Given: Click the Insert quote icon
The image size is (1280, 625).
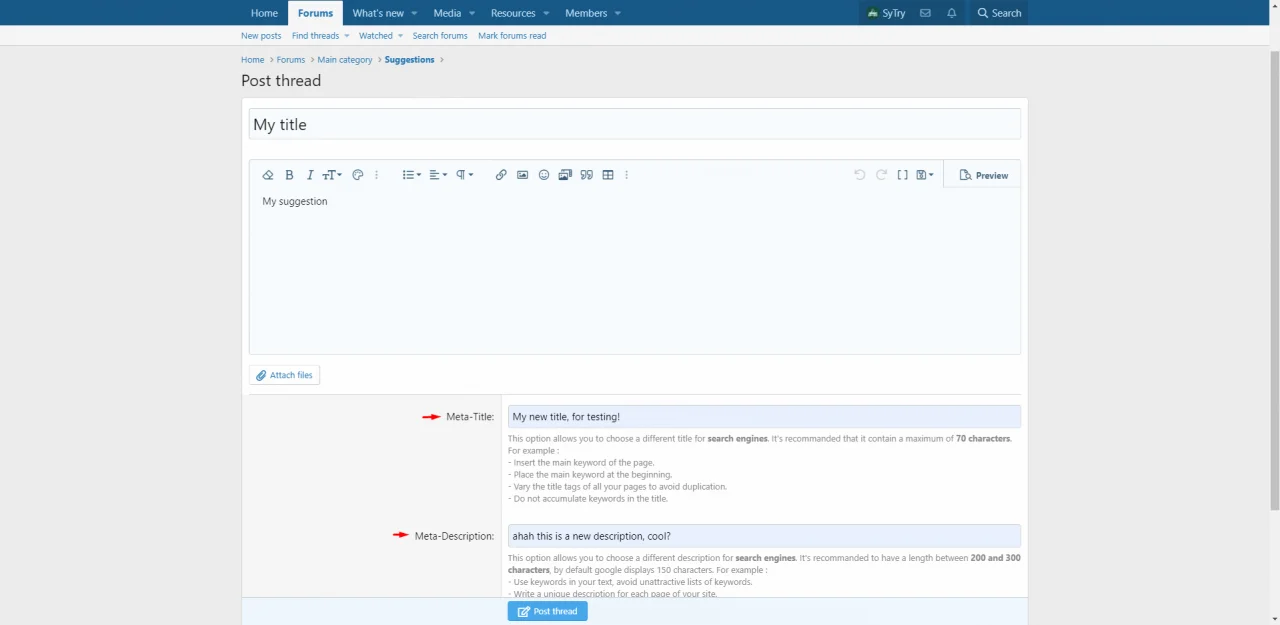Looking at the screenshot, I should (x=586, y=175).
